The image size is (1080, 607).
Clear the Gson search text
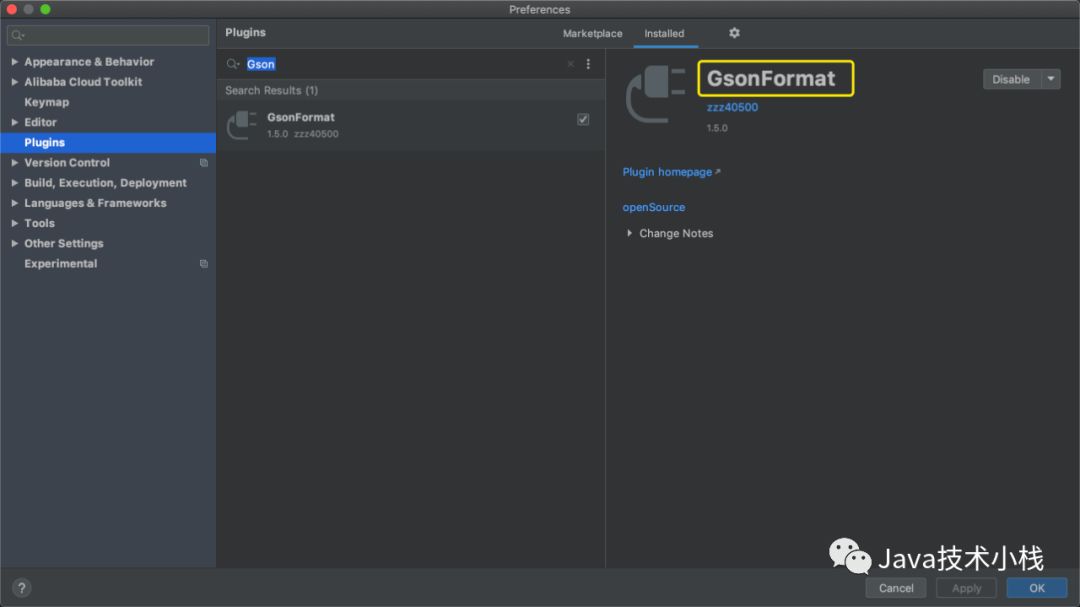click(x=570, y=64)
